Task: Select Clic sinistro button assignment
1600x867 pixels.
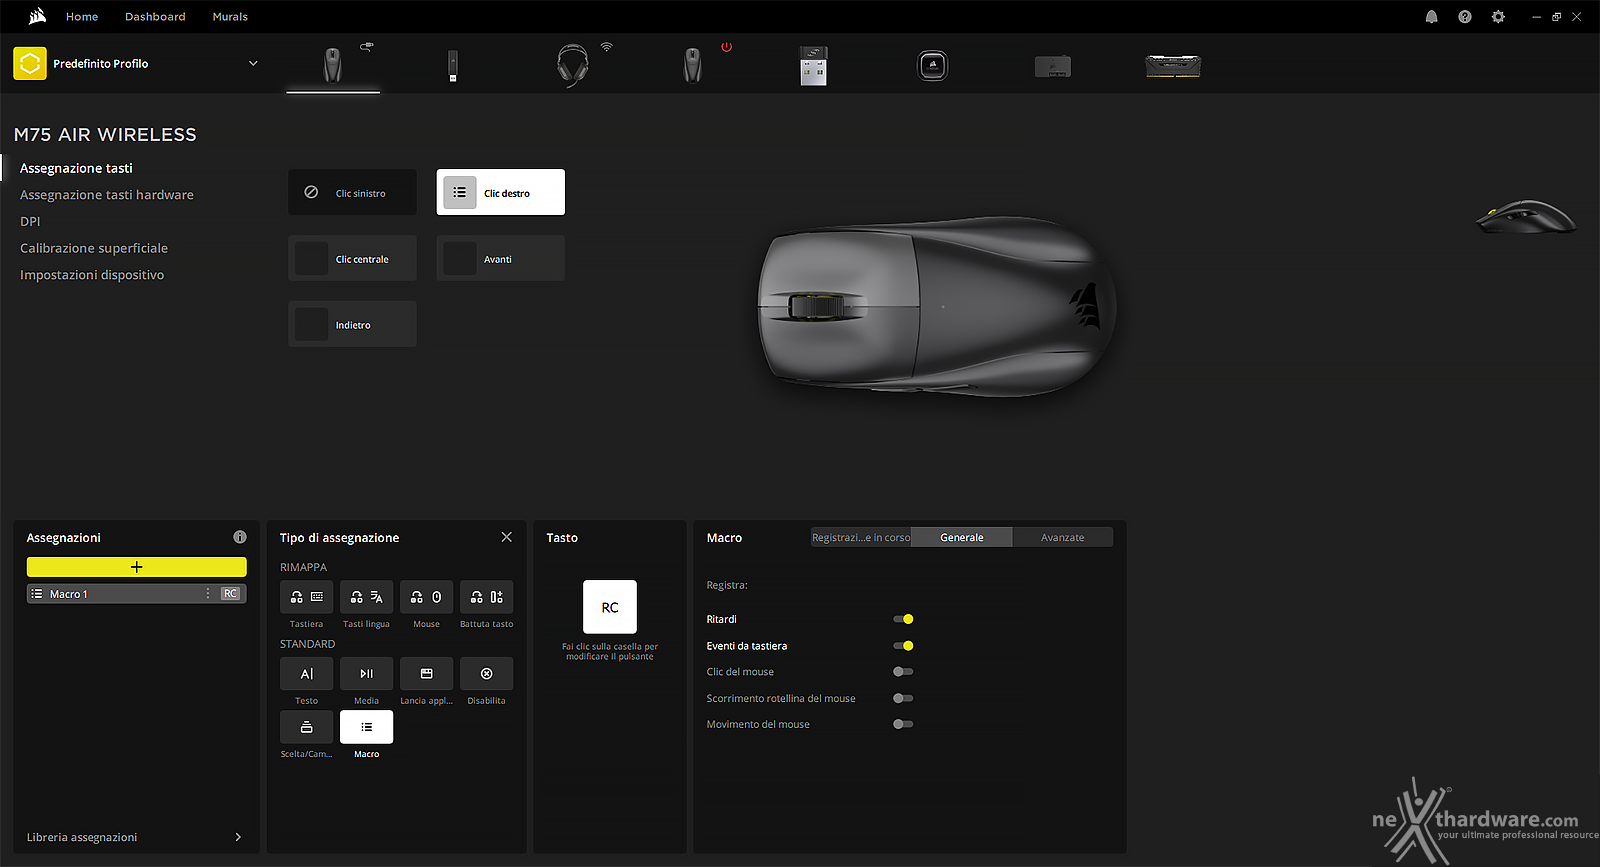Action: [x=352, y=192]
